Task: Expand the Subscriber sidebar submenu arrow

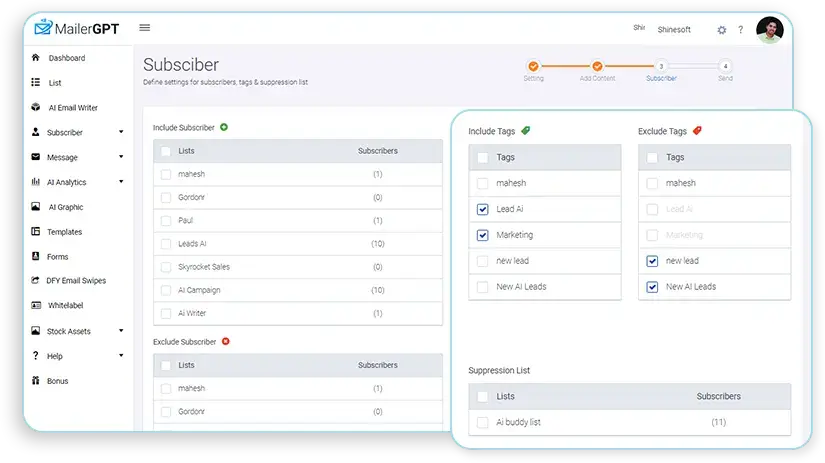Action: click(121, 132)
